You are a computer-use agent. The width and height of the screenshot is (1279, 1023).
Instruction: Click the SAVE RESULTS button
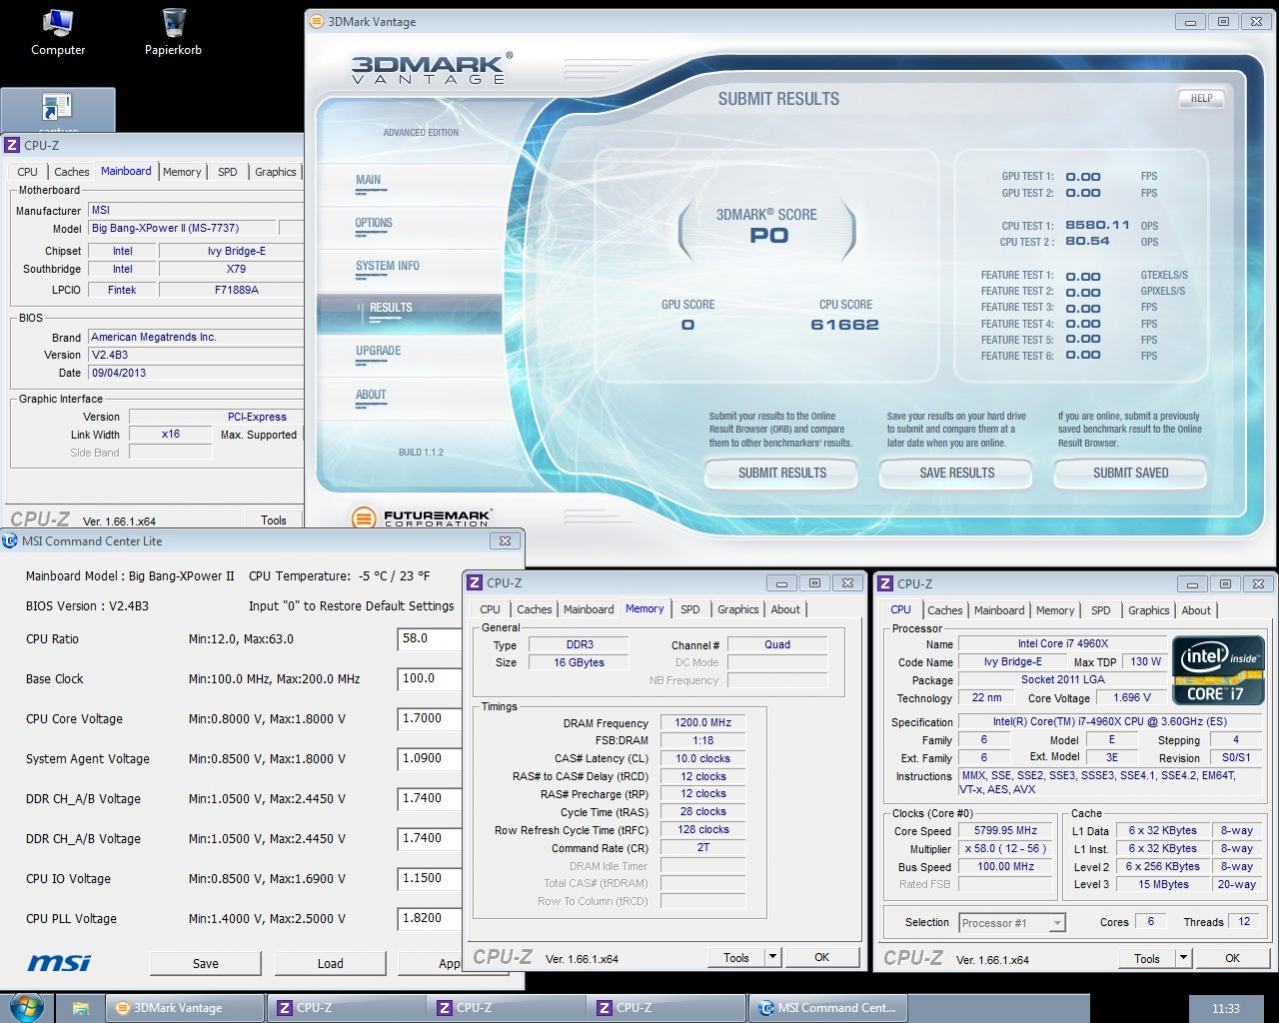pos(956,473)
